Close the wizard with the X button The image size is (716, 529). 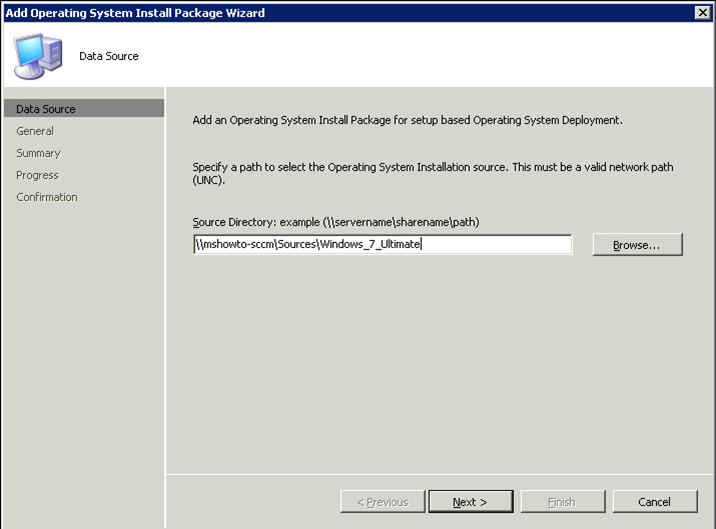(x=702, y=13)
